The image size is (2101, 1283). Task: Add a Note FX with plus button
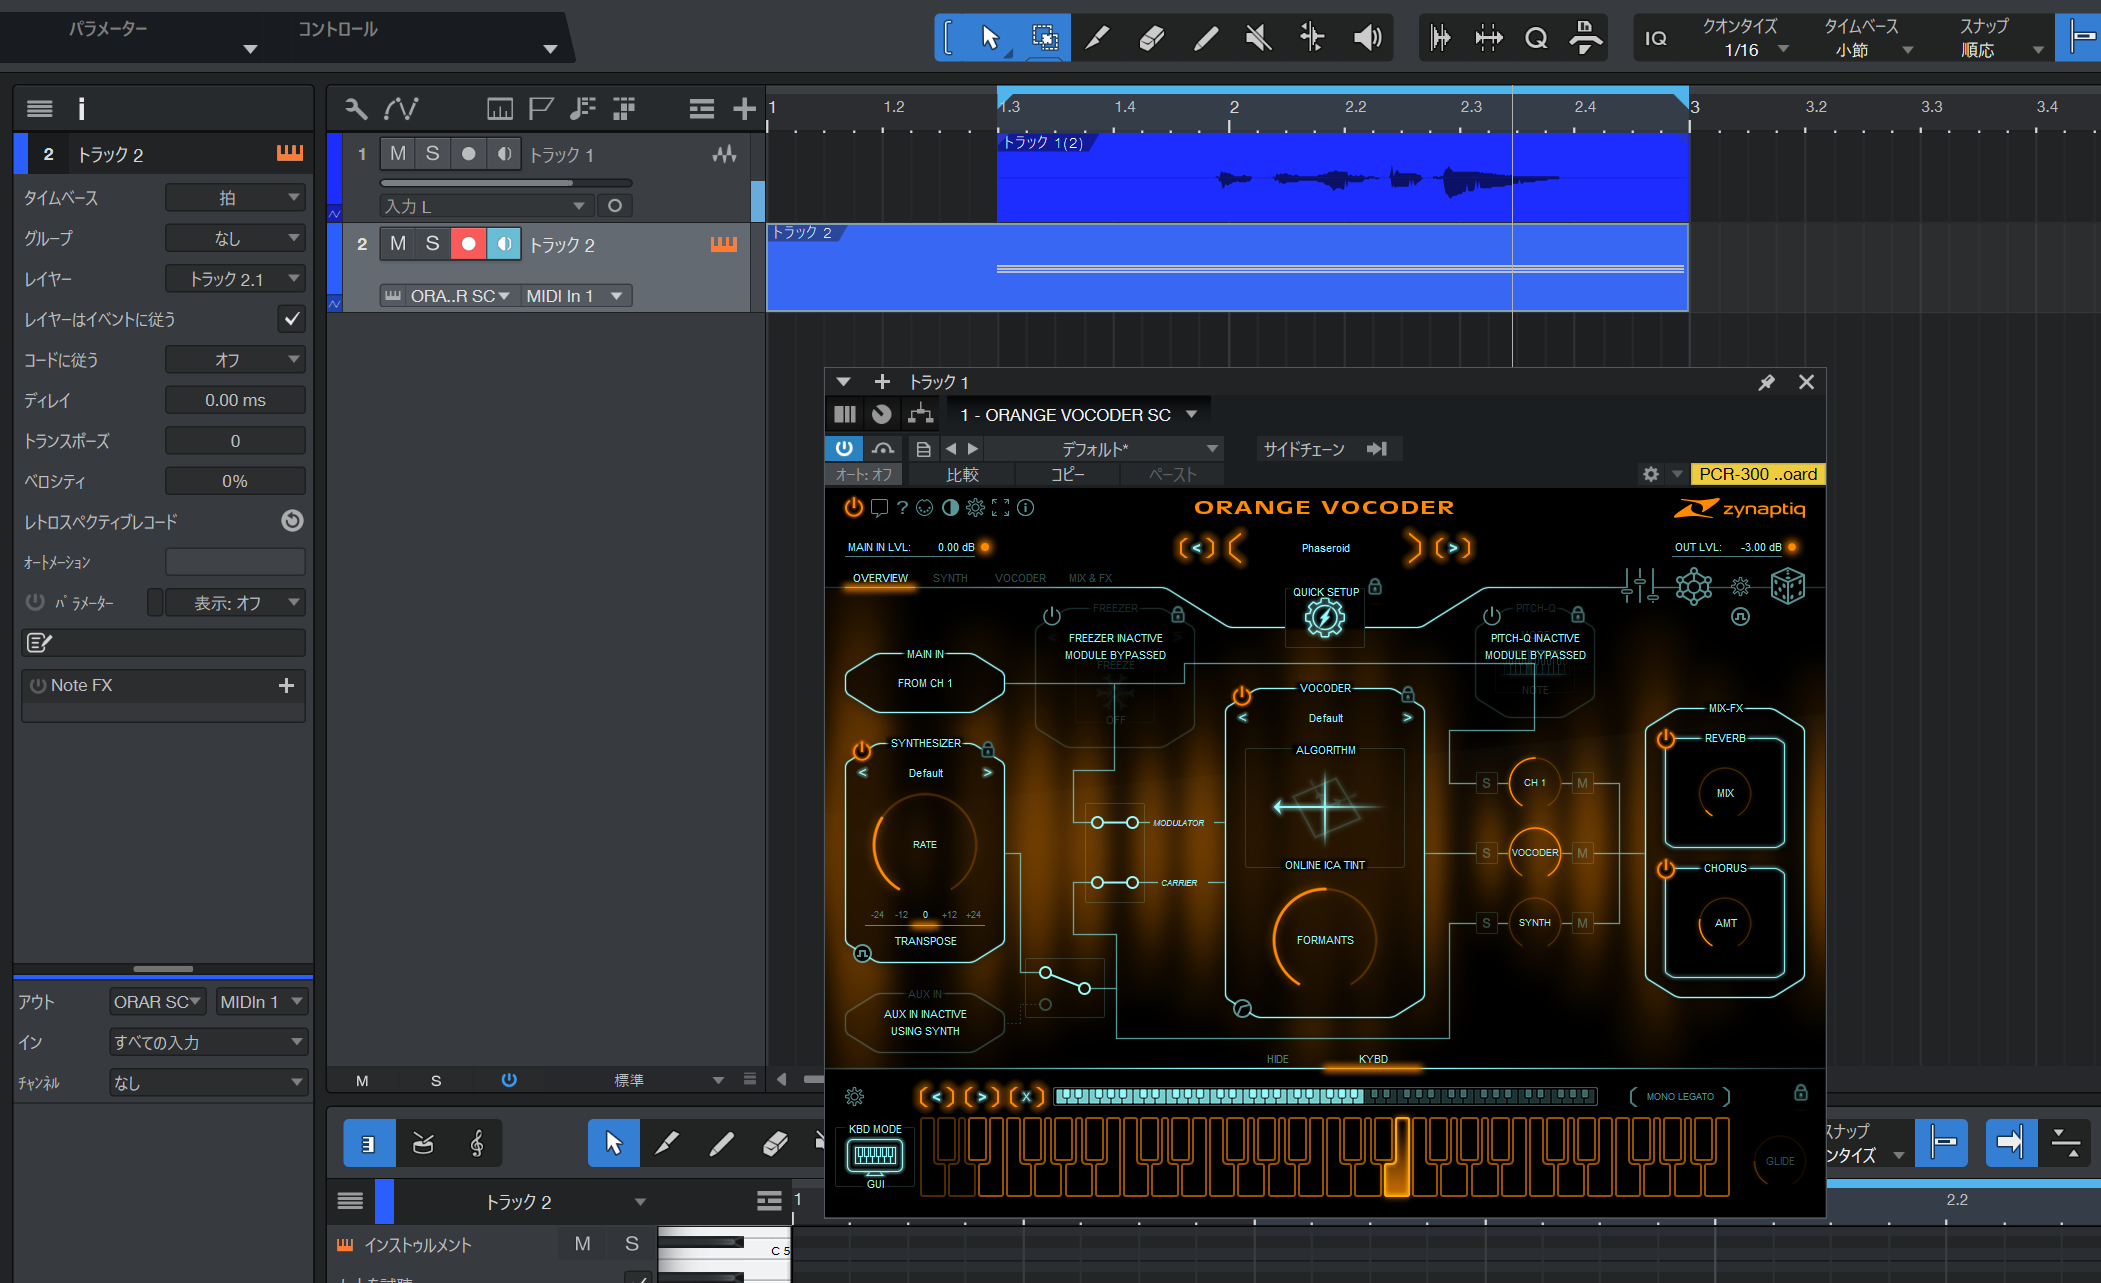[286, 685]
